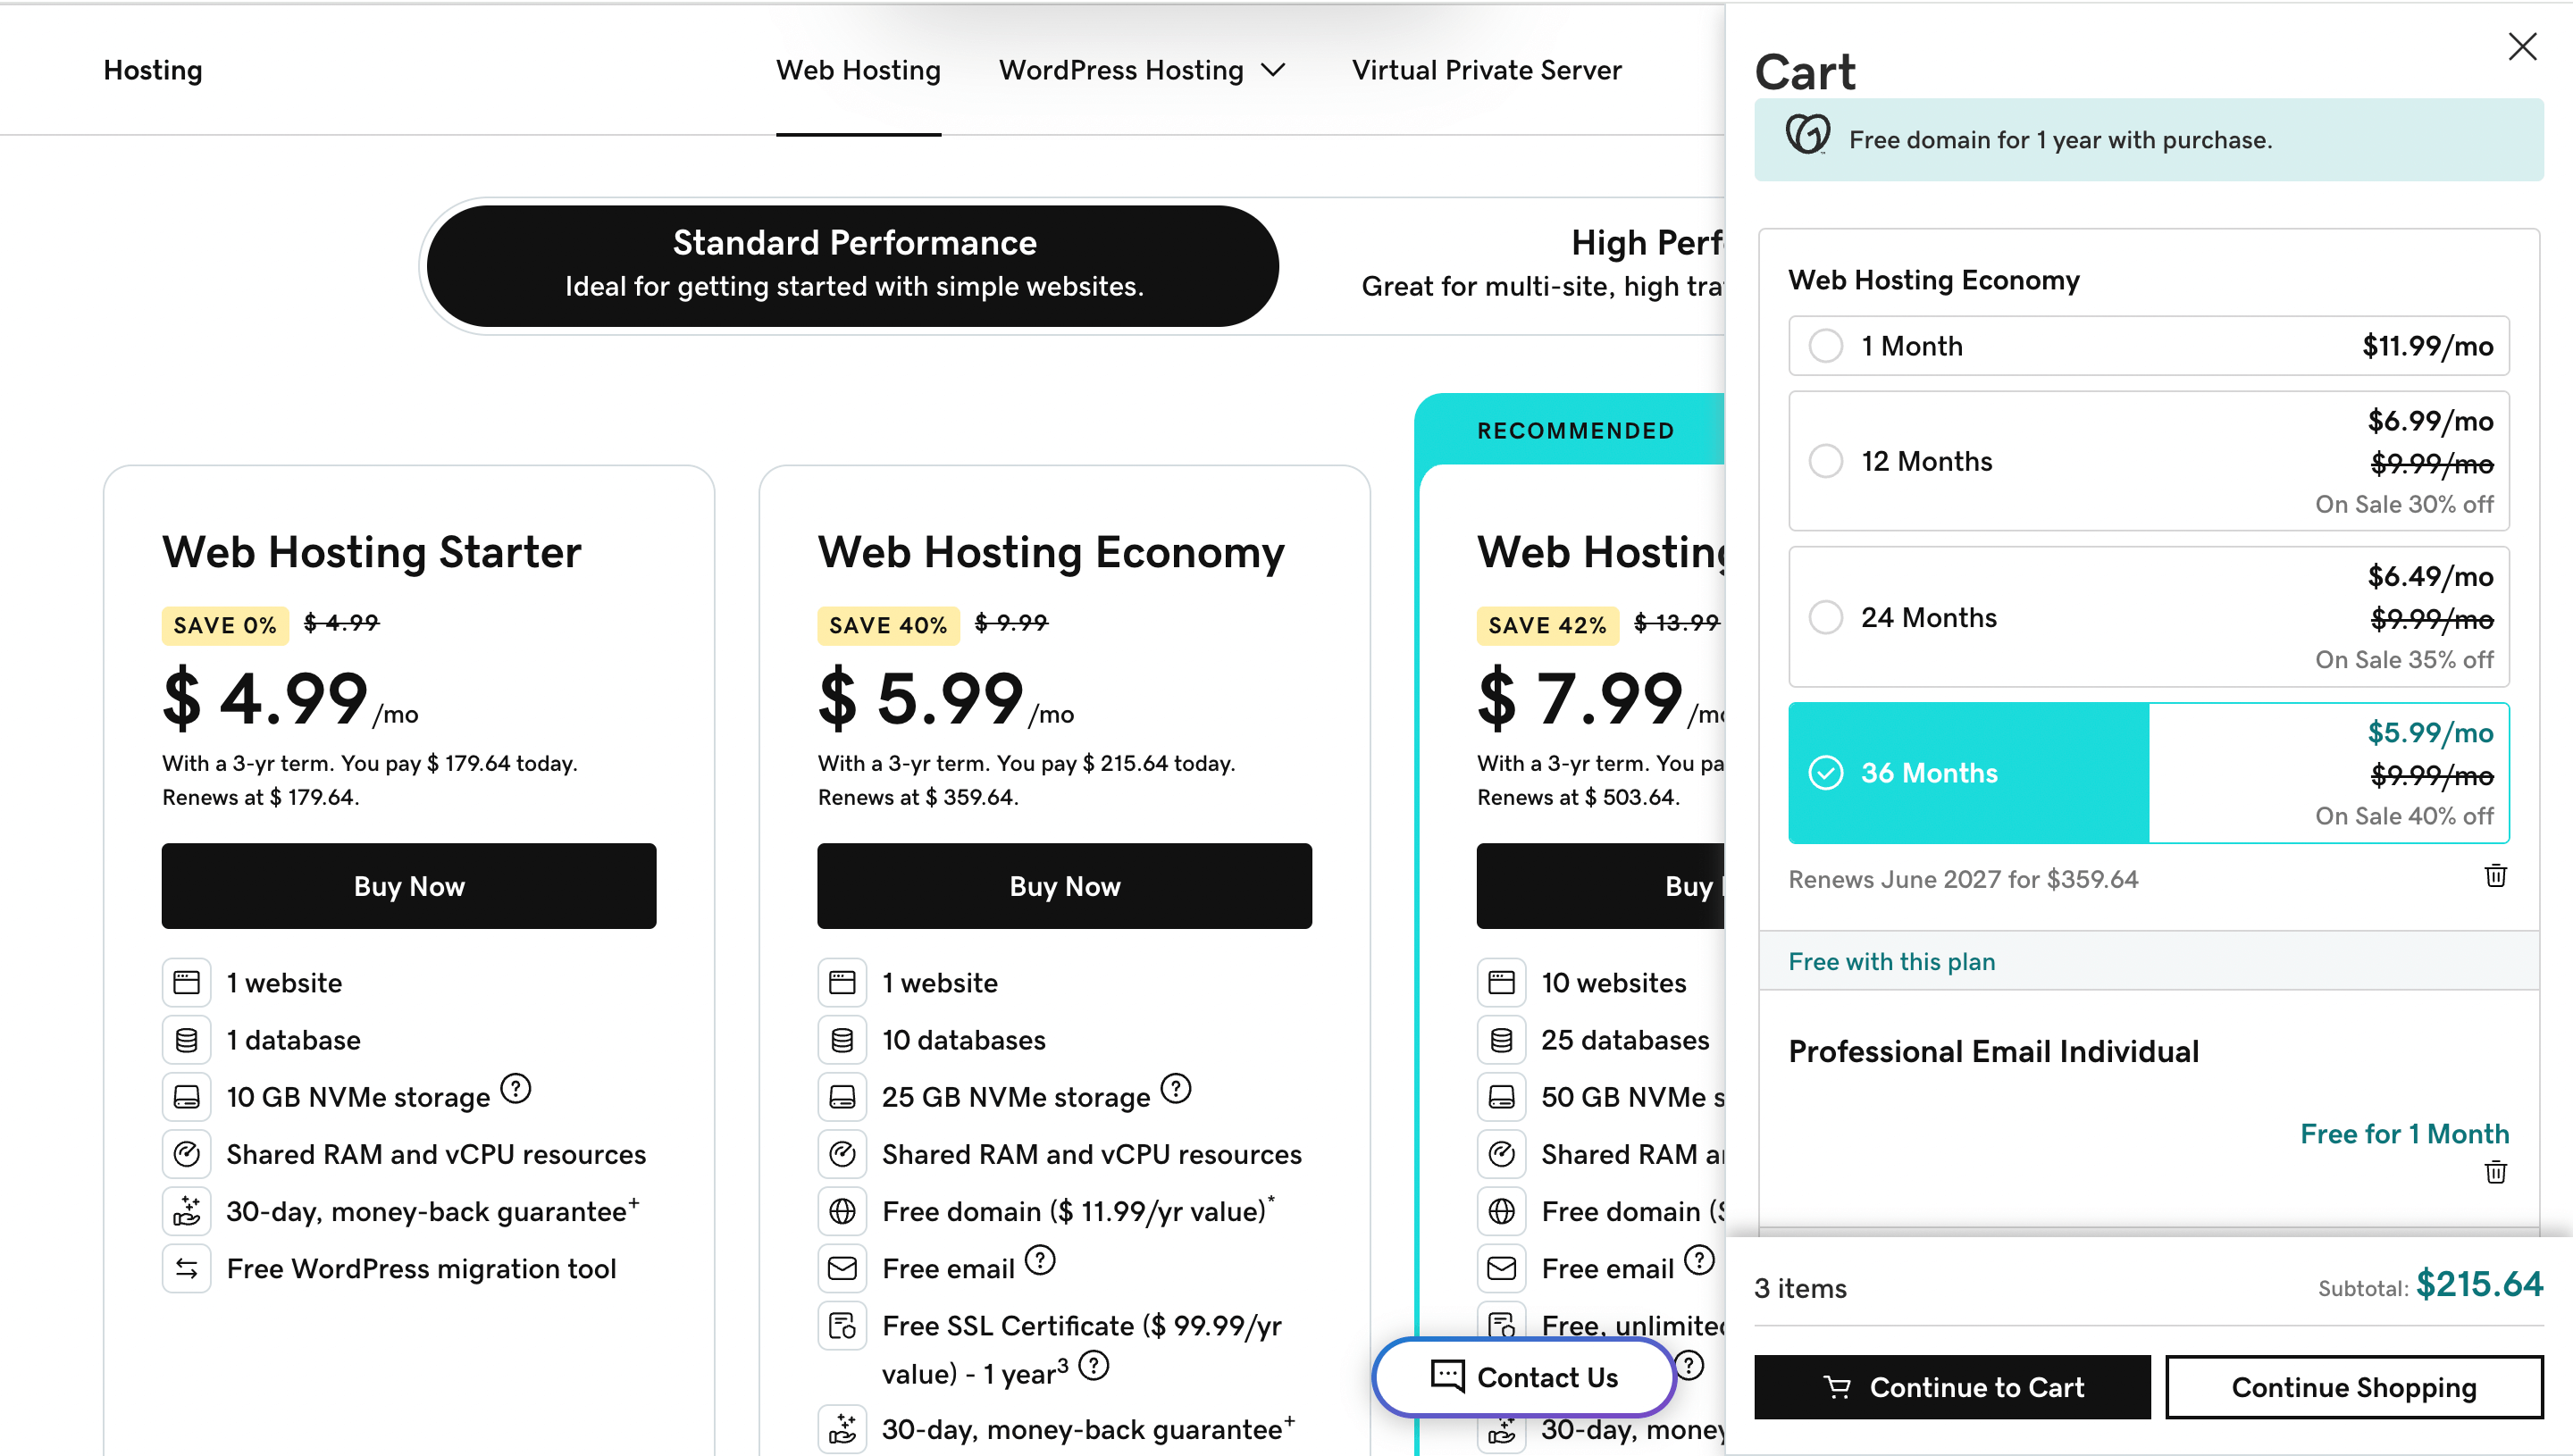The height and width of the screenshot is (1456, 2573).
Task: Choose the 12 Months billing term
Action: [x=1826, y=461]
